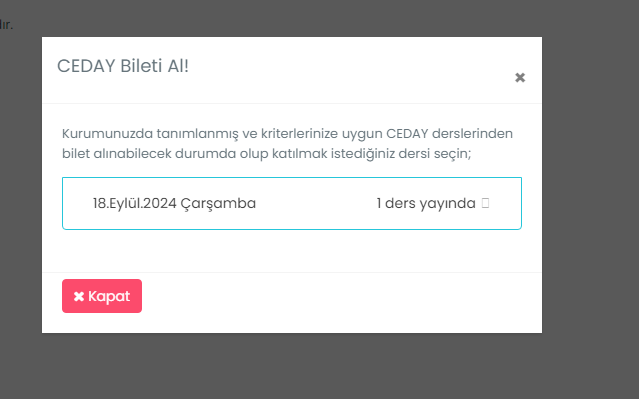Expand the 18.Eylül.2024 Çarşamba row

pos(291,203)
